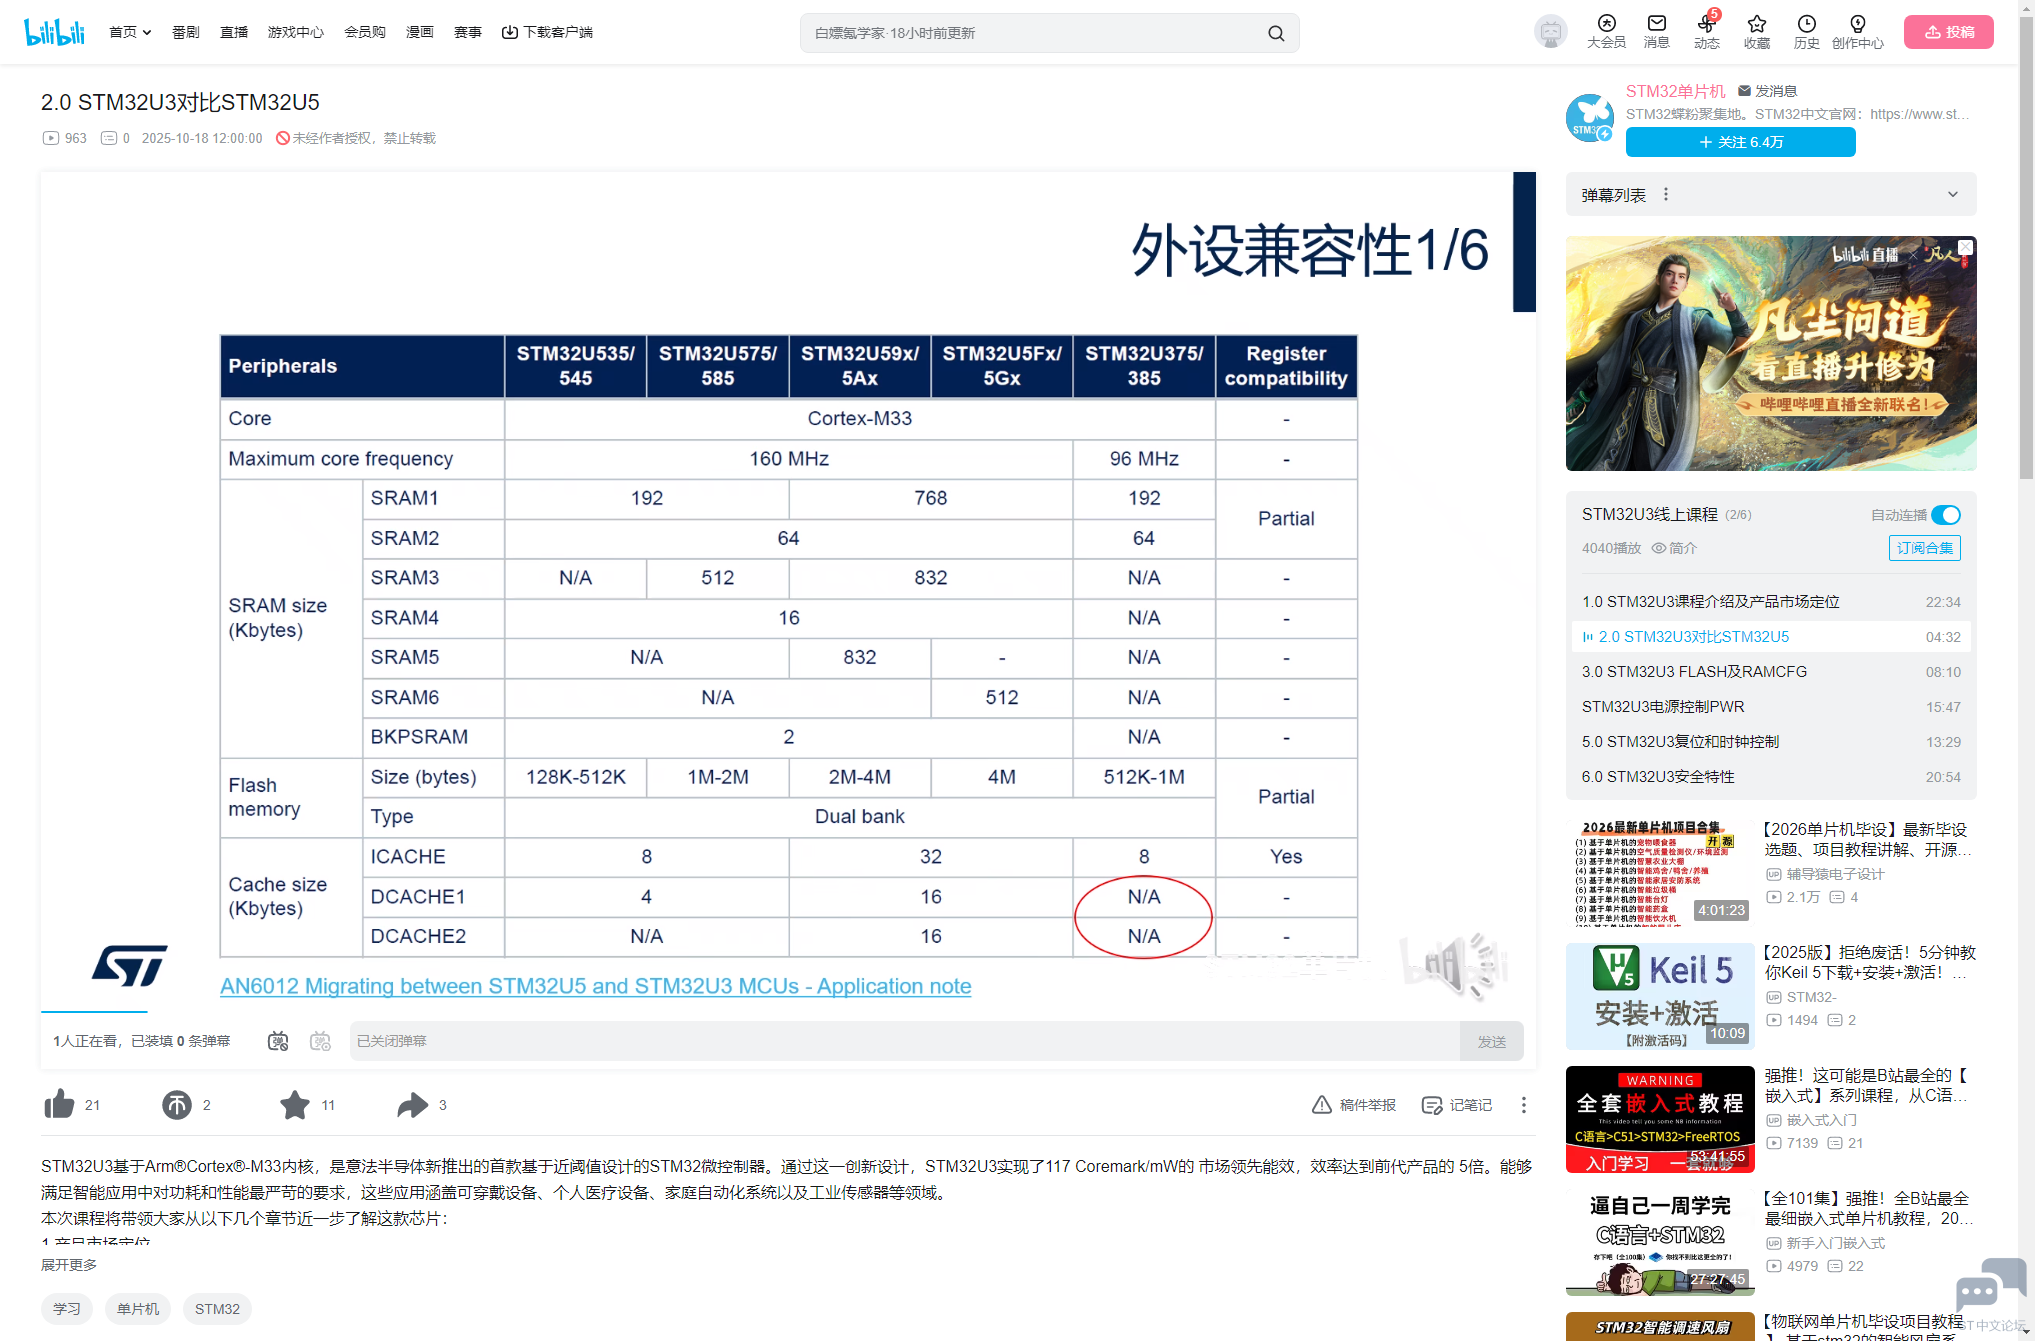Click the 关注 6.4万 follow button
Image resolution: width=2035 pixels, height=1341 pixels.
[x=1740, y=142]
